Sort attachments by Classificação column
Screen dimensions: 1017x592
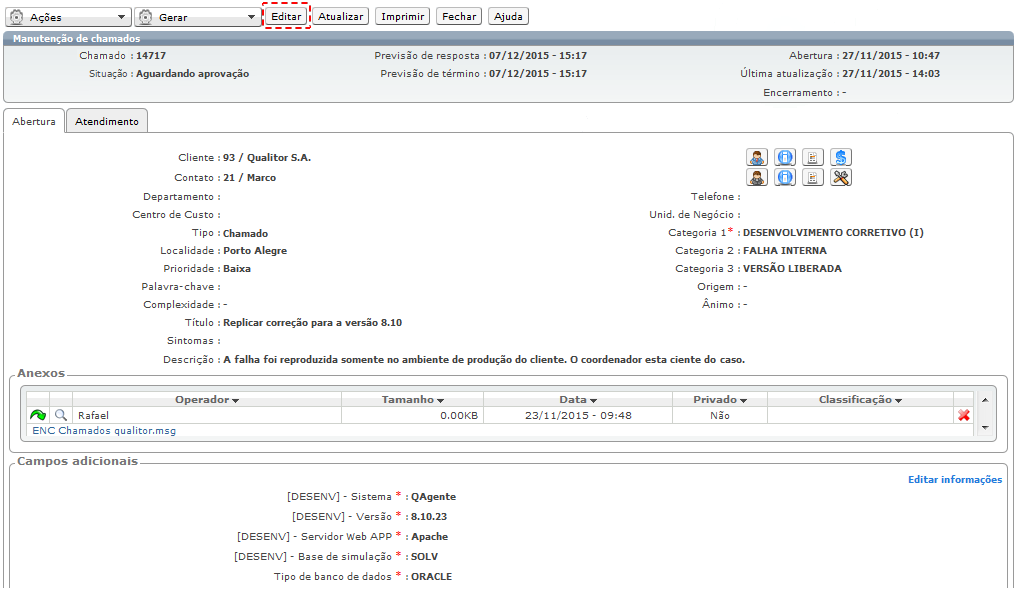860,399
